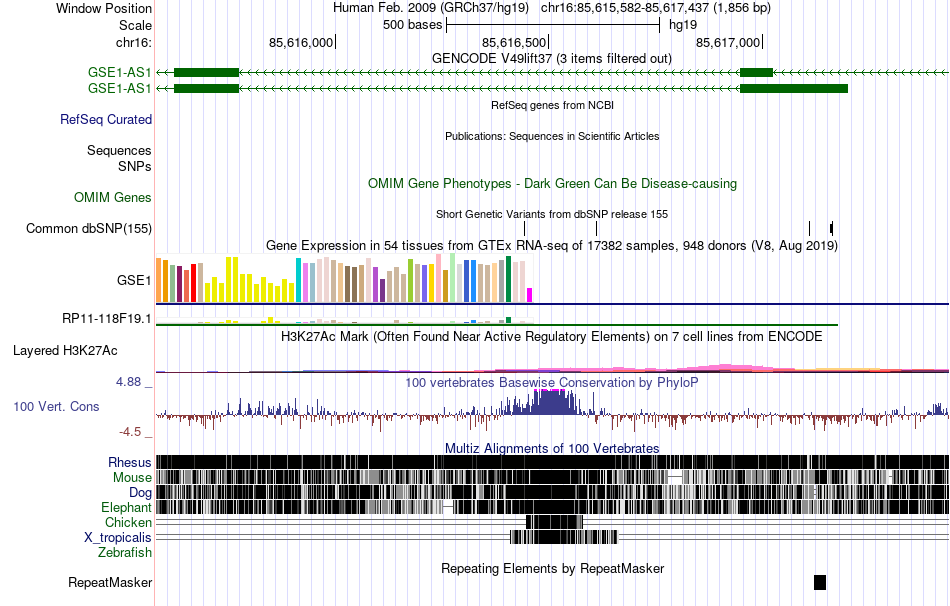Click the magenta bar in GSE1 expression chart
Screen dimensions: 950x606
pyautogui.click(x=530, y=295)
